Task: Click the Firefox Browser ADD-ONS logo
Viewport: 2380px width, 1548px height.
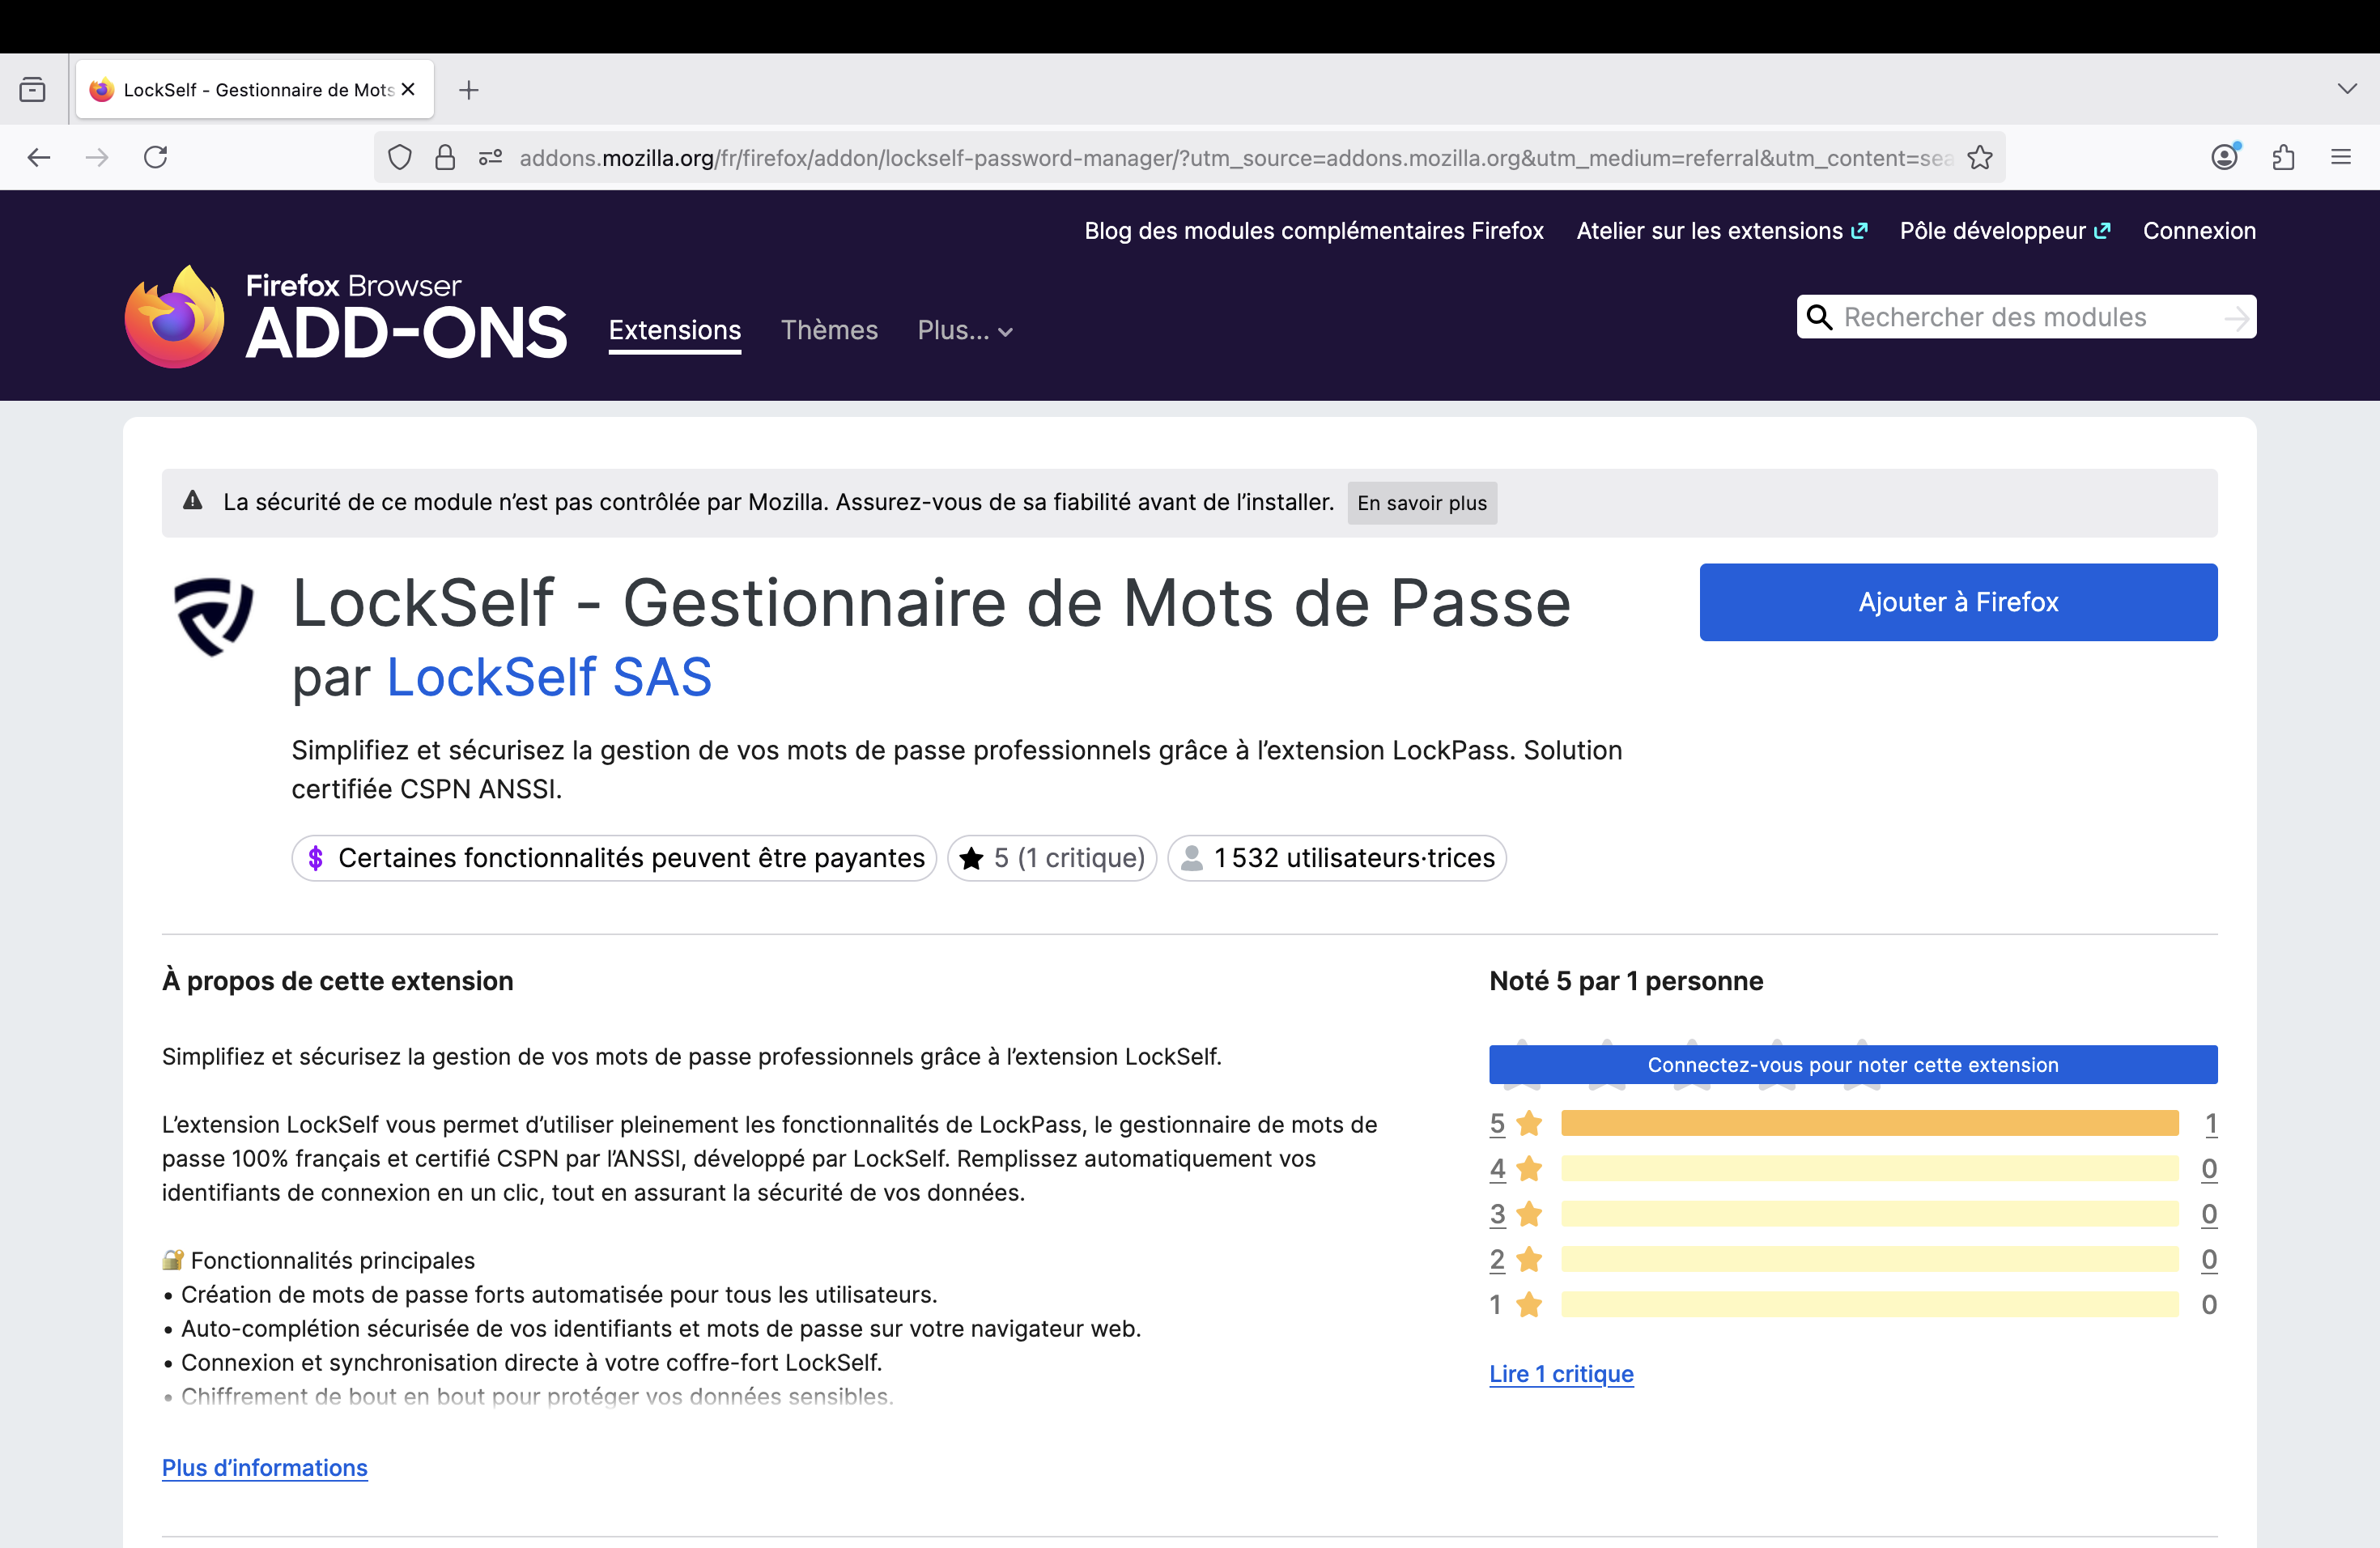Action: click(x=345, y=316)
